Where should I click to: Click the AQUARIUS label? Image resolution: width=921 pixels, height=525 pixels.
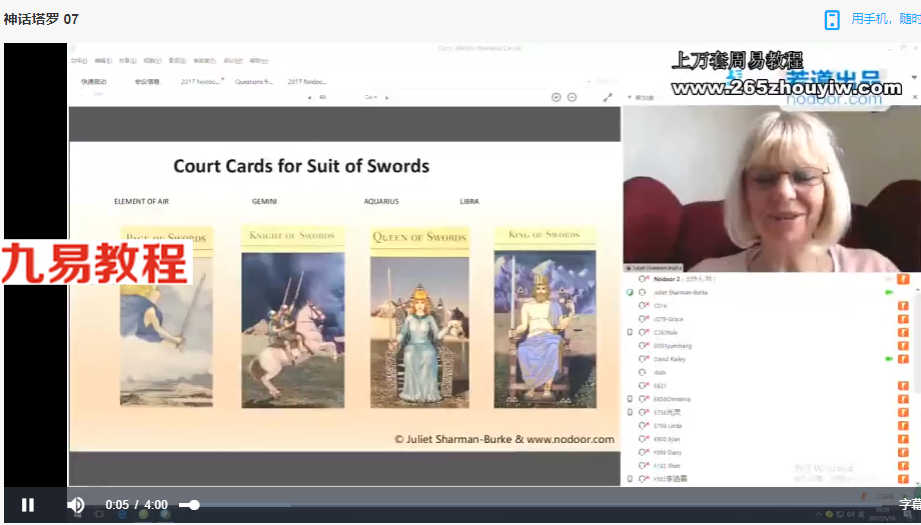coord(381,201)
